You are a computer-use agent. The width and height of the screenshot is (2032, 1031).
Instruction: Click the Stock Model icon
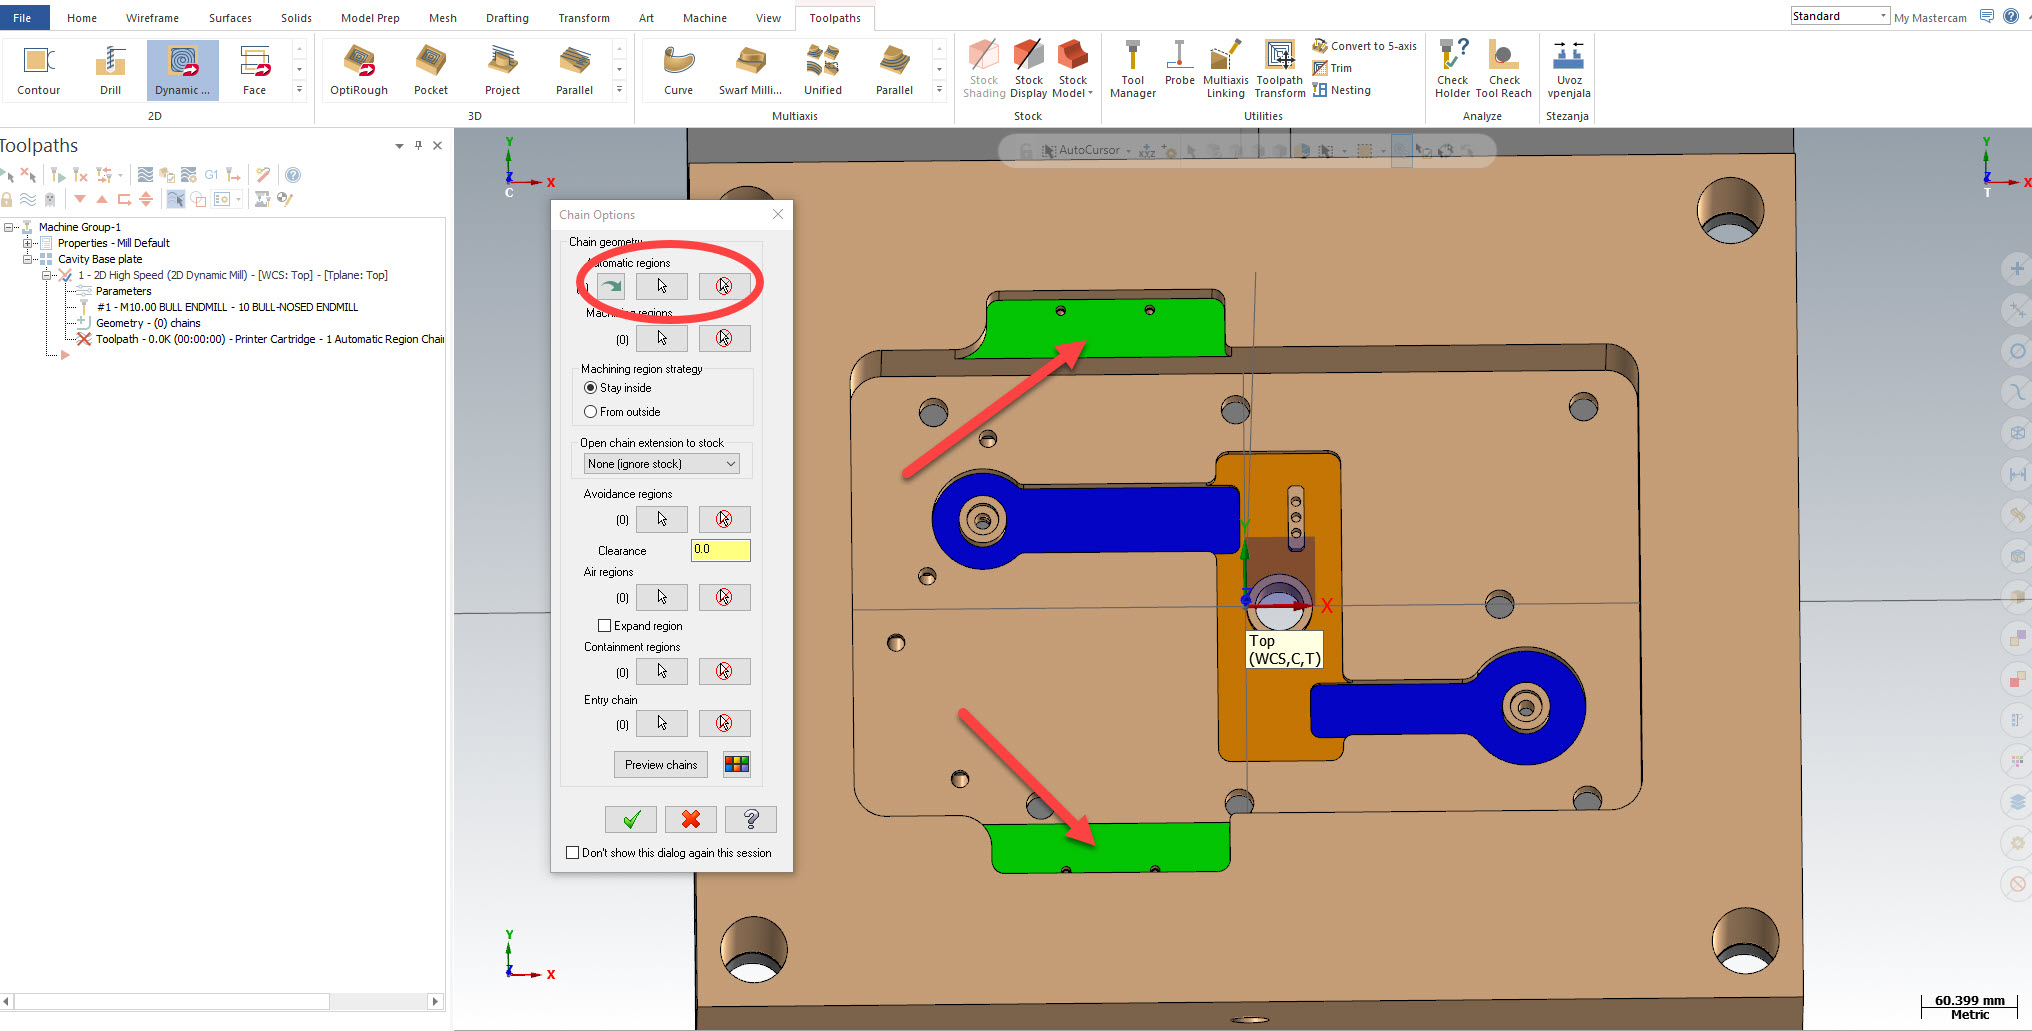[1073, 68]
